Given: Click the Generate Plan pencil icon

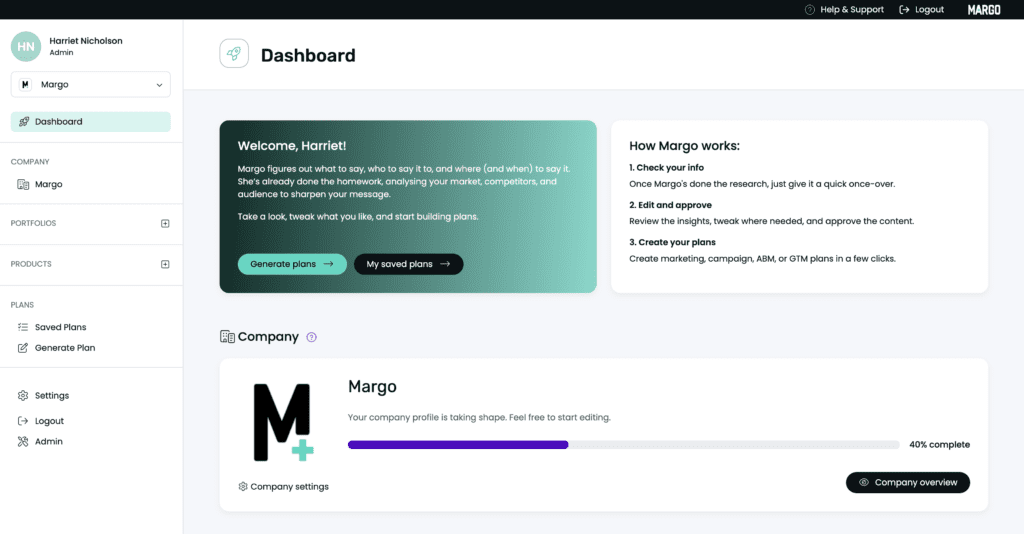Looking at the screenshot, I should 23,348.
